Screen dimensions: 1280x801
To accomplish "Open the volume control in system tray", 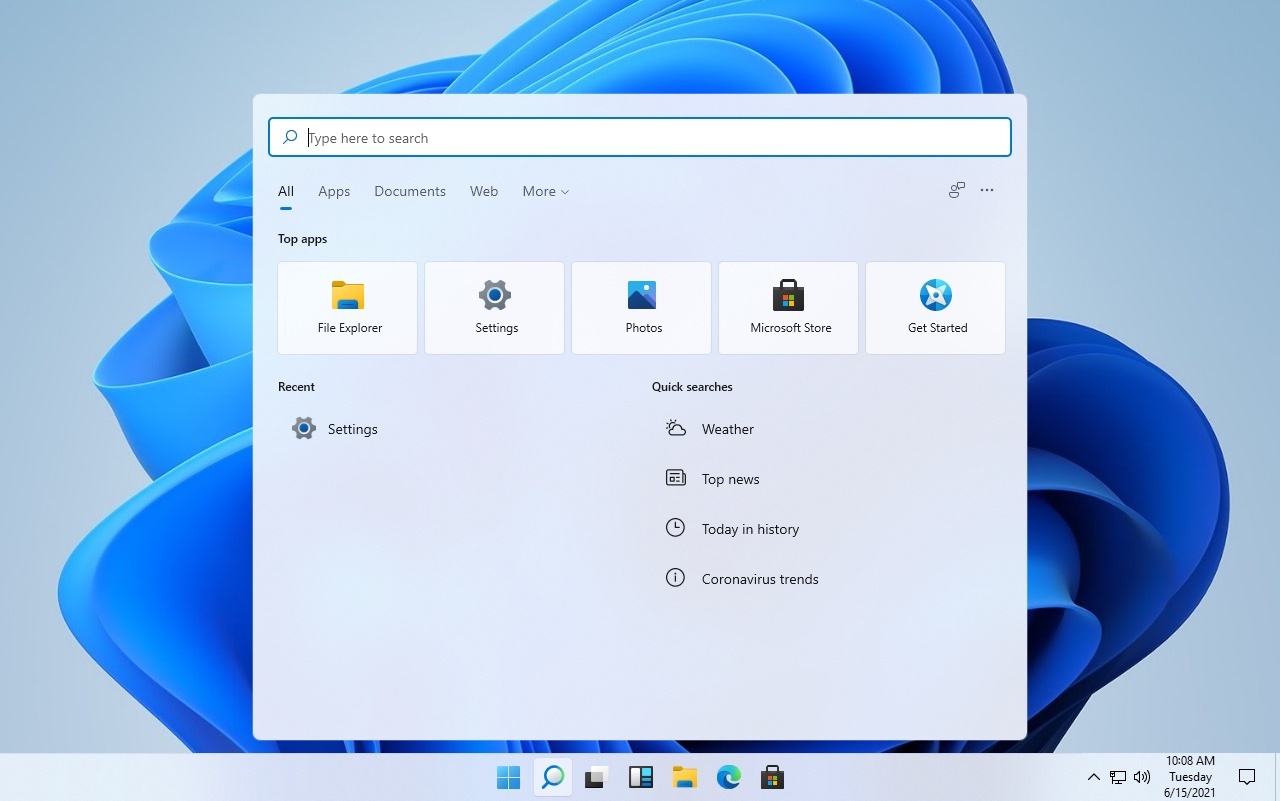I will [1142, 777].
